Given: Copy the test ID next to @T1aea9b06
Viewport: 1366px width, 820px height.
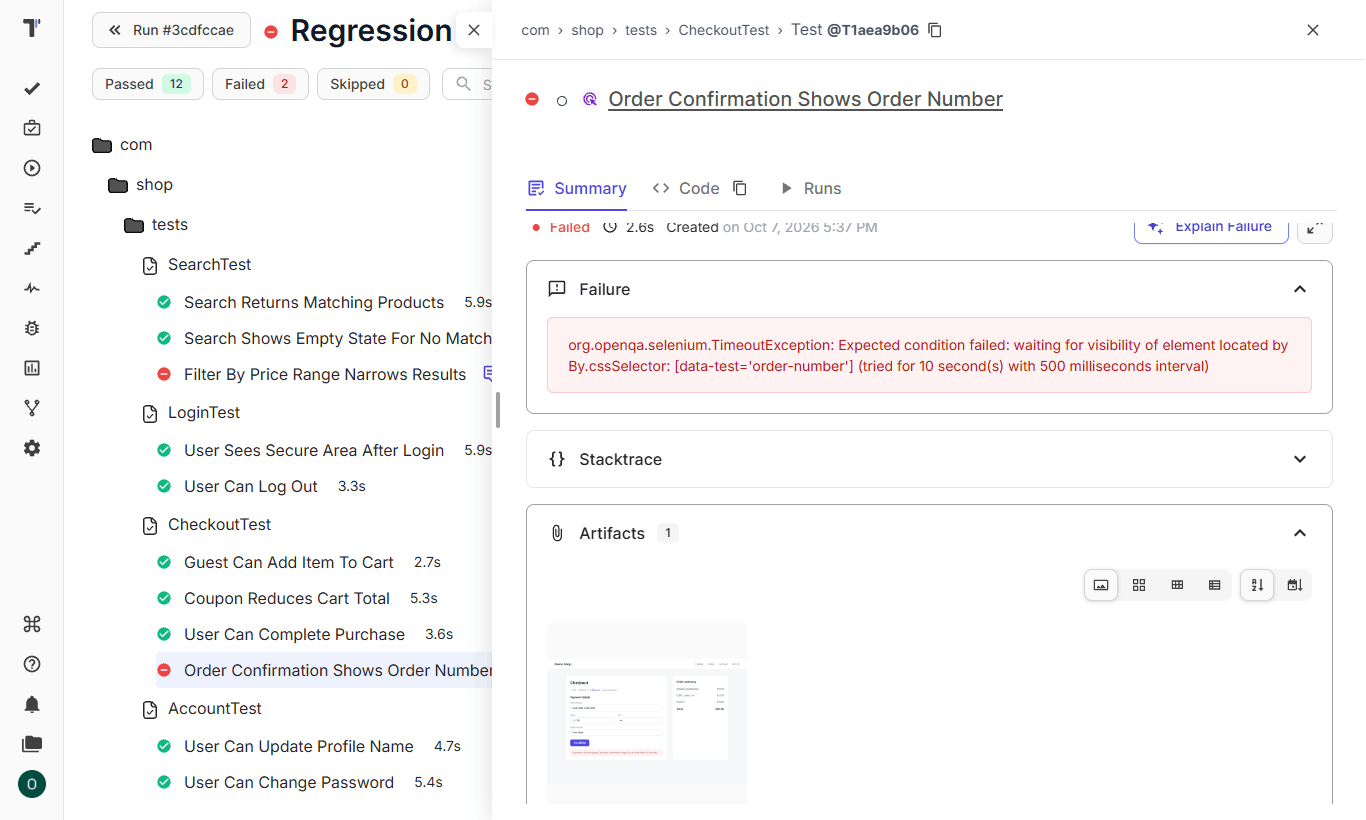Looking at the screenshot, I should click(935, 30).
